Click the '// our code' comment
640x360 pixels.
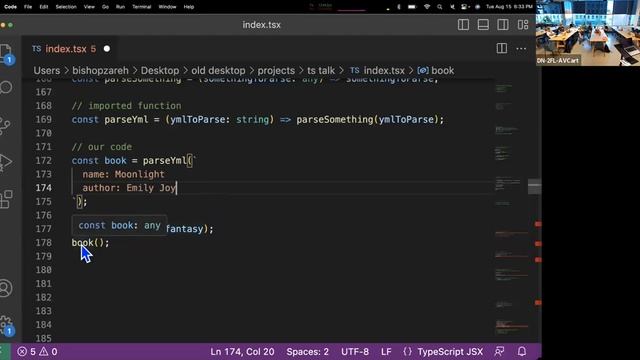pyautogui.click(x=102, y=147)
